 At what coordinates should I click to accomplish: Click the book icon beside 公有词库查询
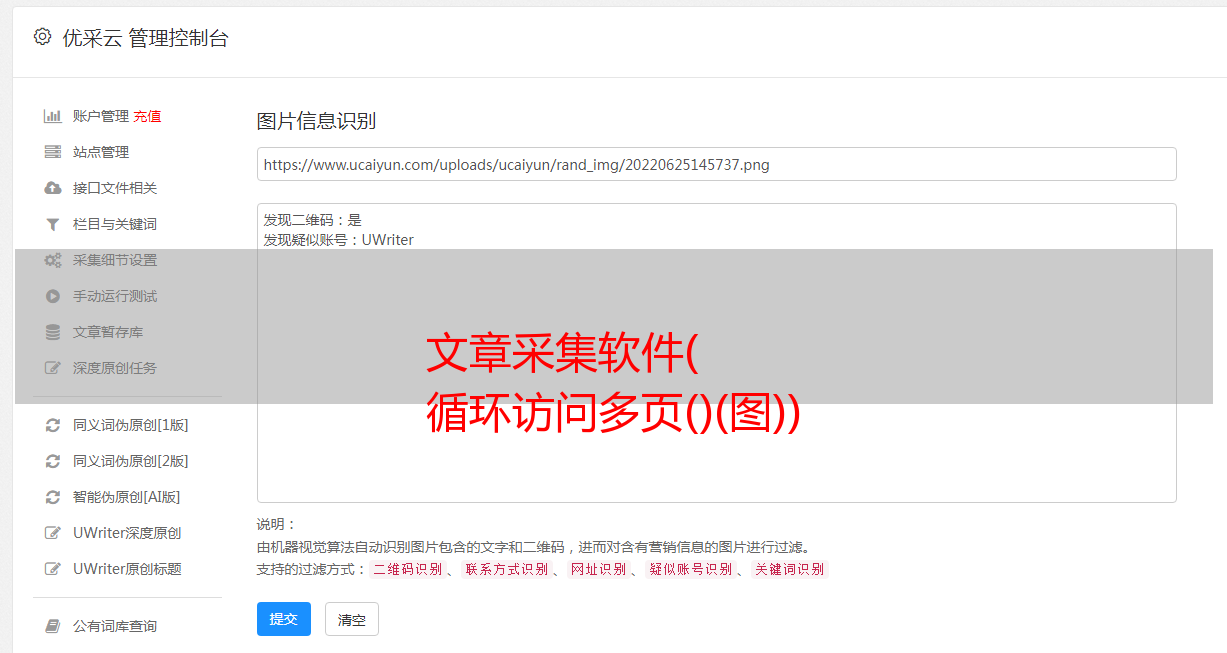(53, 626)
